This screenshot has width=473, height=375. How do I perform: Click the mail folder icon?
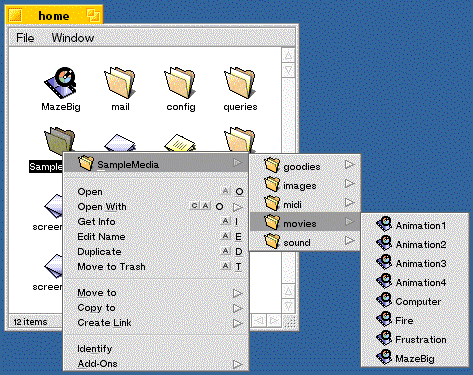[120, 83]
